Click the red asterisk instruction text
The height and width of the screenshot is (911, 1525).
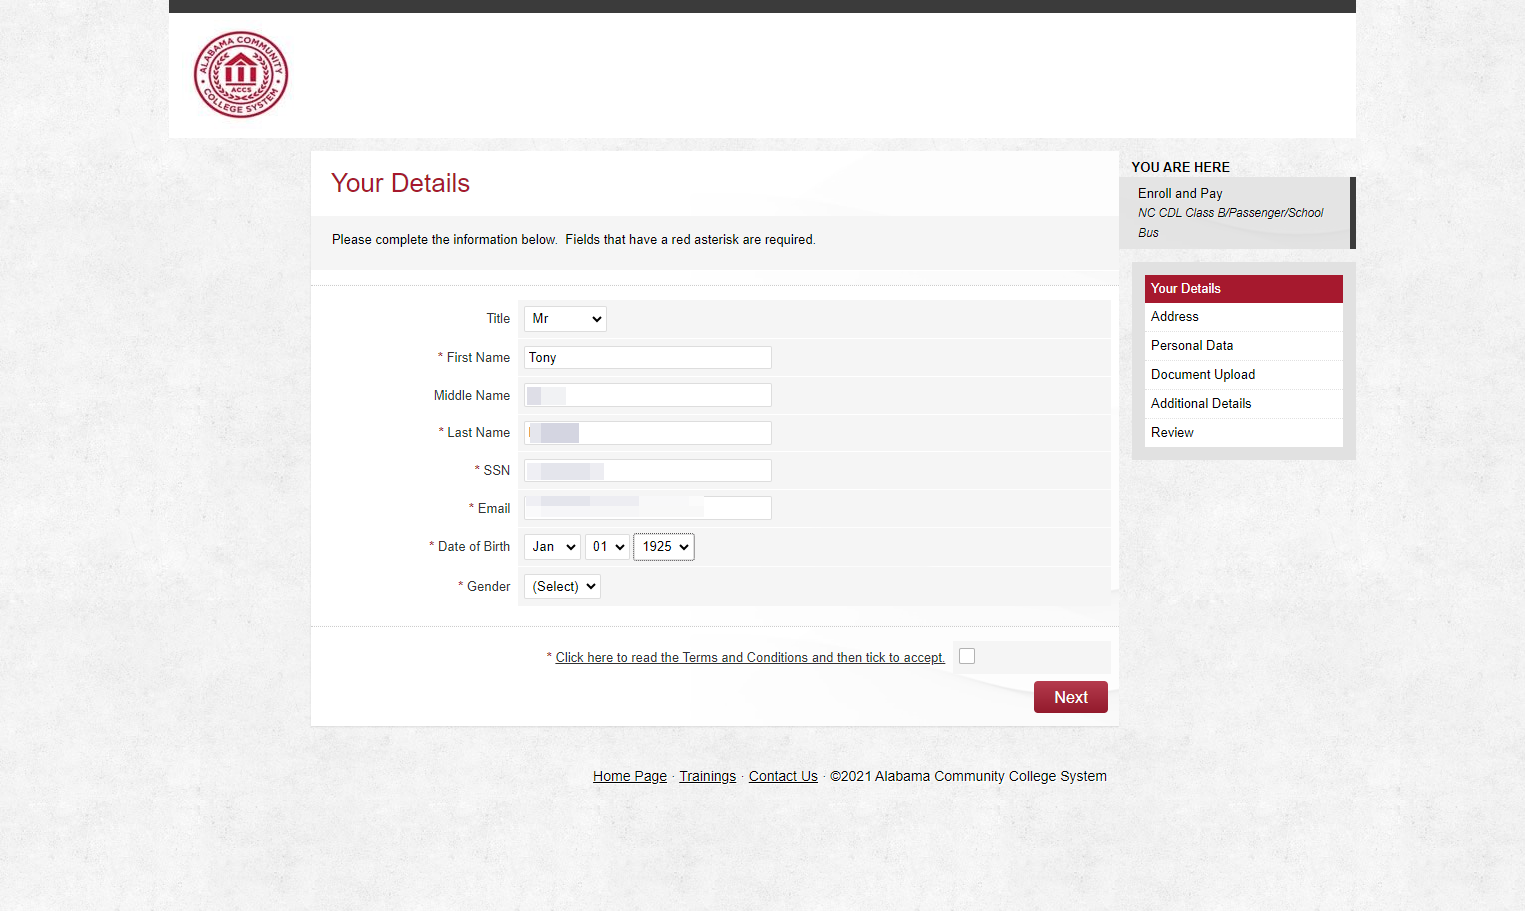[x=574, y=240]
